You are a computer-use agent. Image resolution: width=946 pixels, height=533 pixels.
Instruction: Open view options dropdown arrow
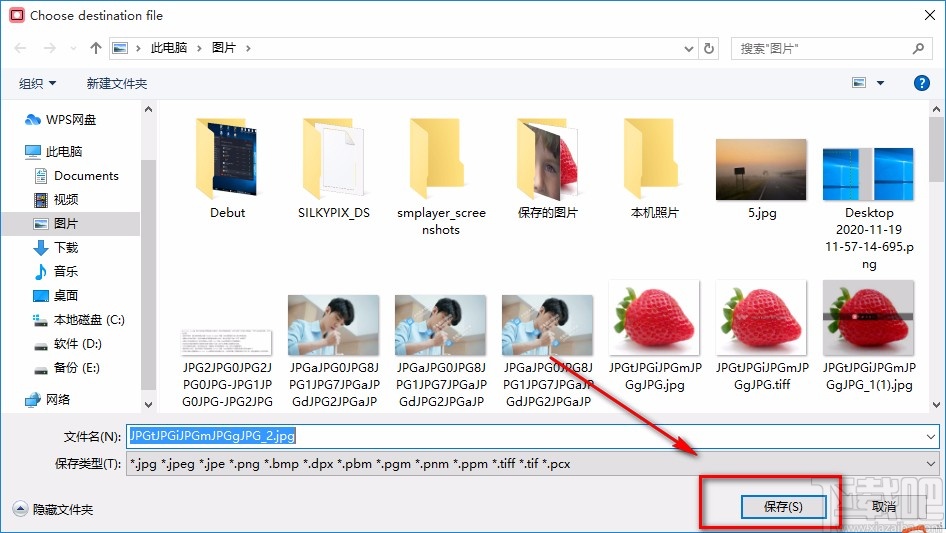pyautogui.click(x=880, y=83)
